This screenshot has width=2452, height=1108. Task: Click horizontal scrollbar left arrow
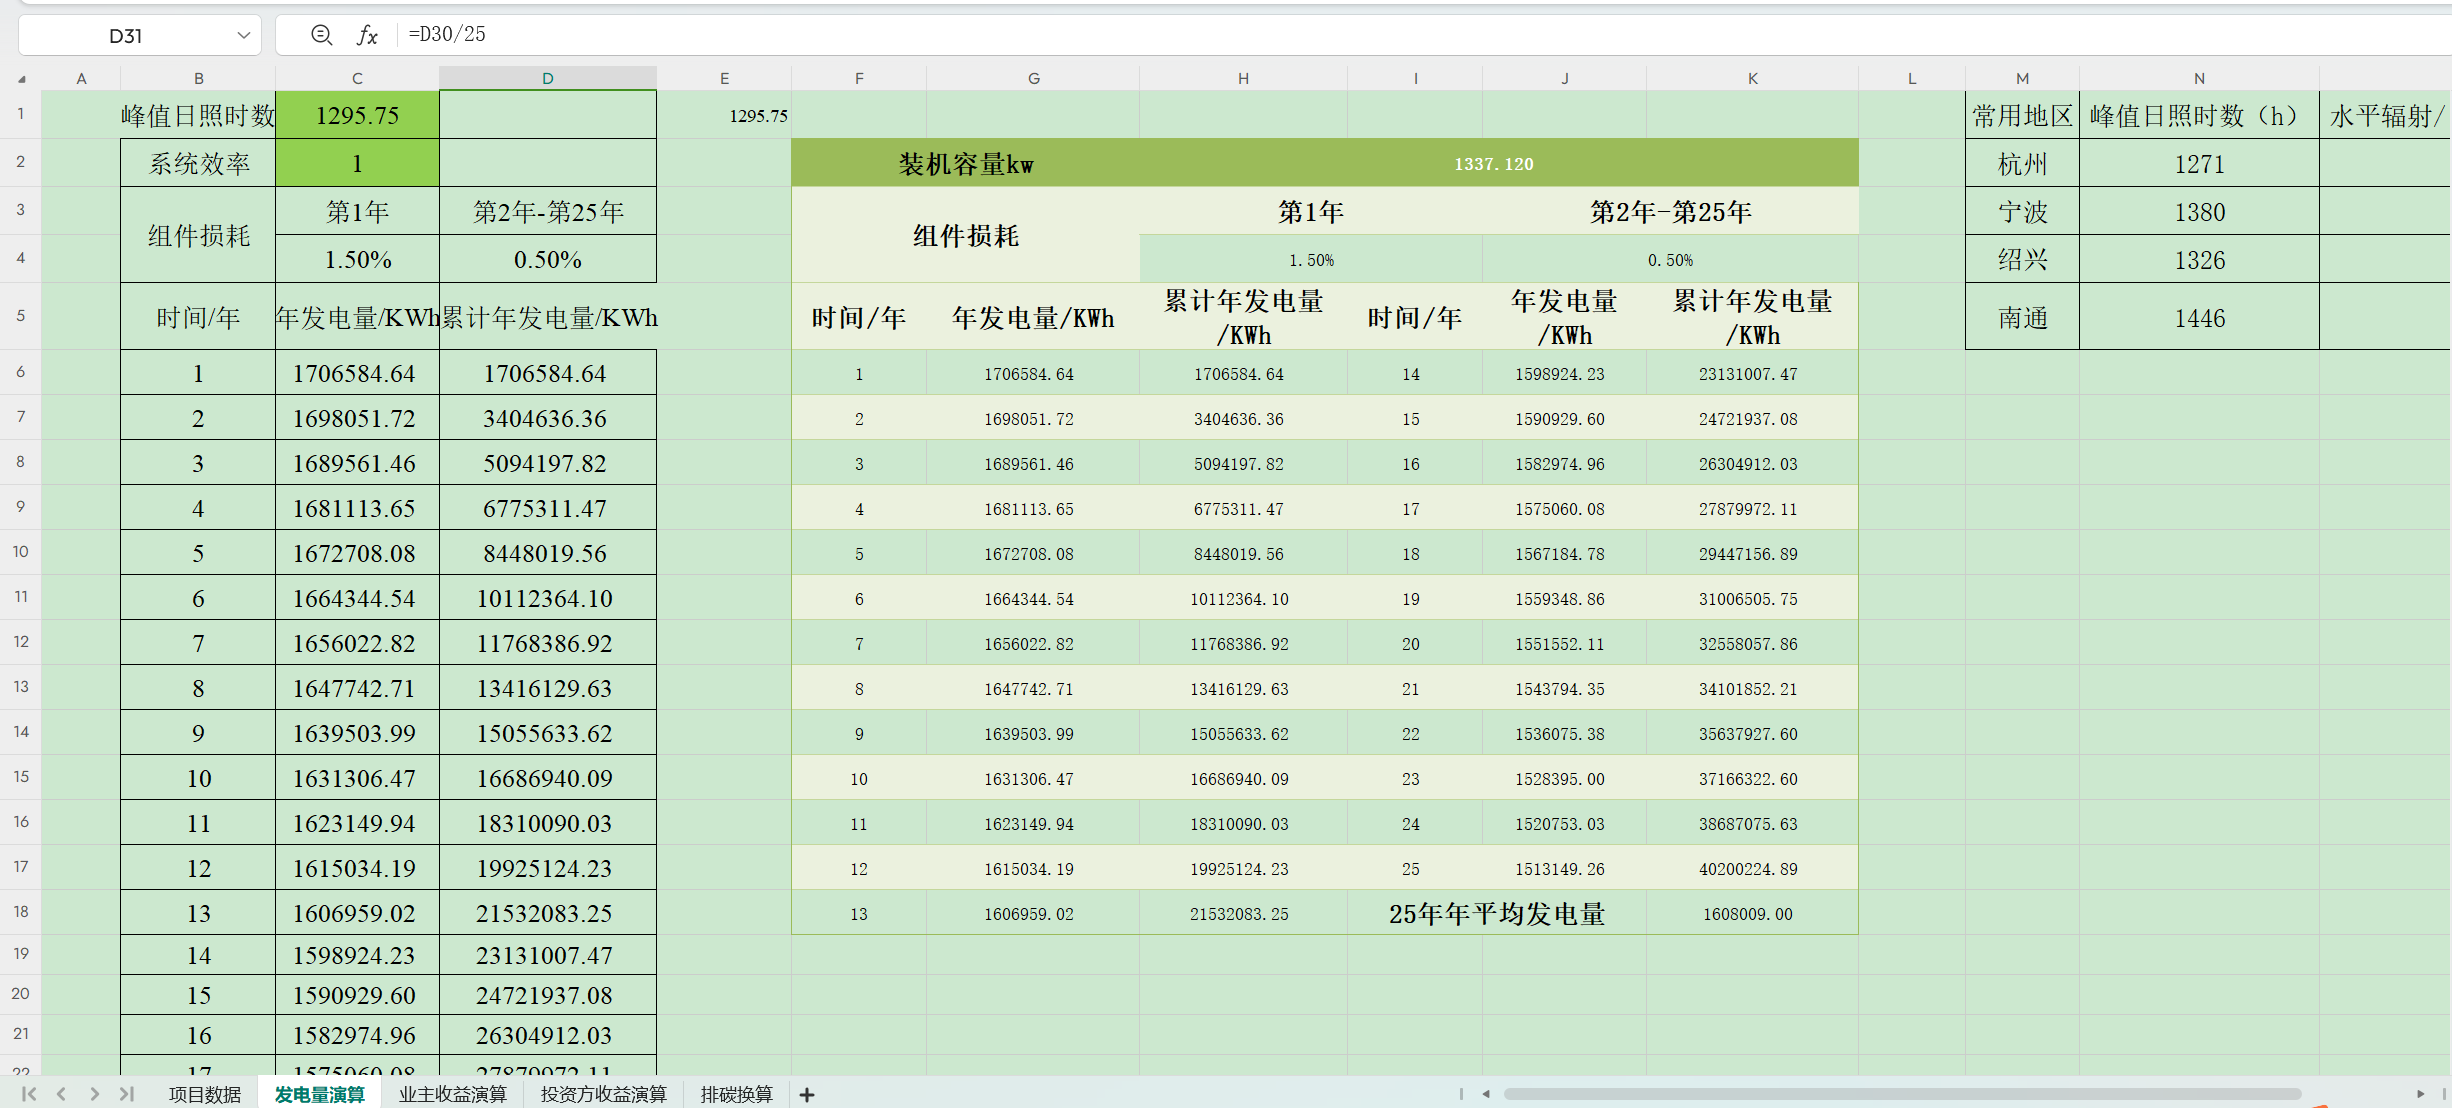pyautogui.click(x=1486, y=1094)
